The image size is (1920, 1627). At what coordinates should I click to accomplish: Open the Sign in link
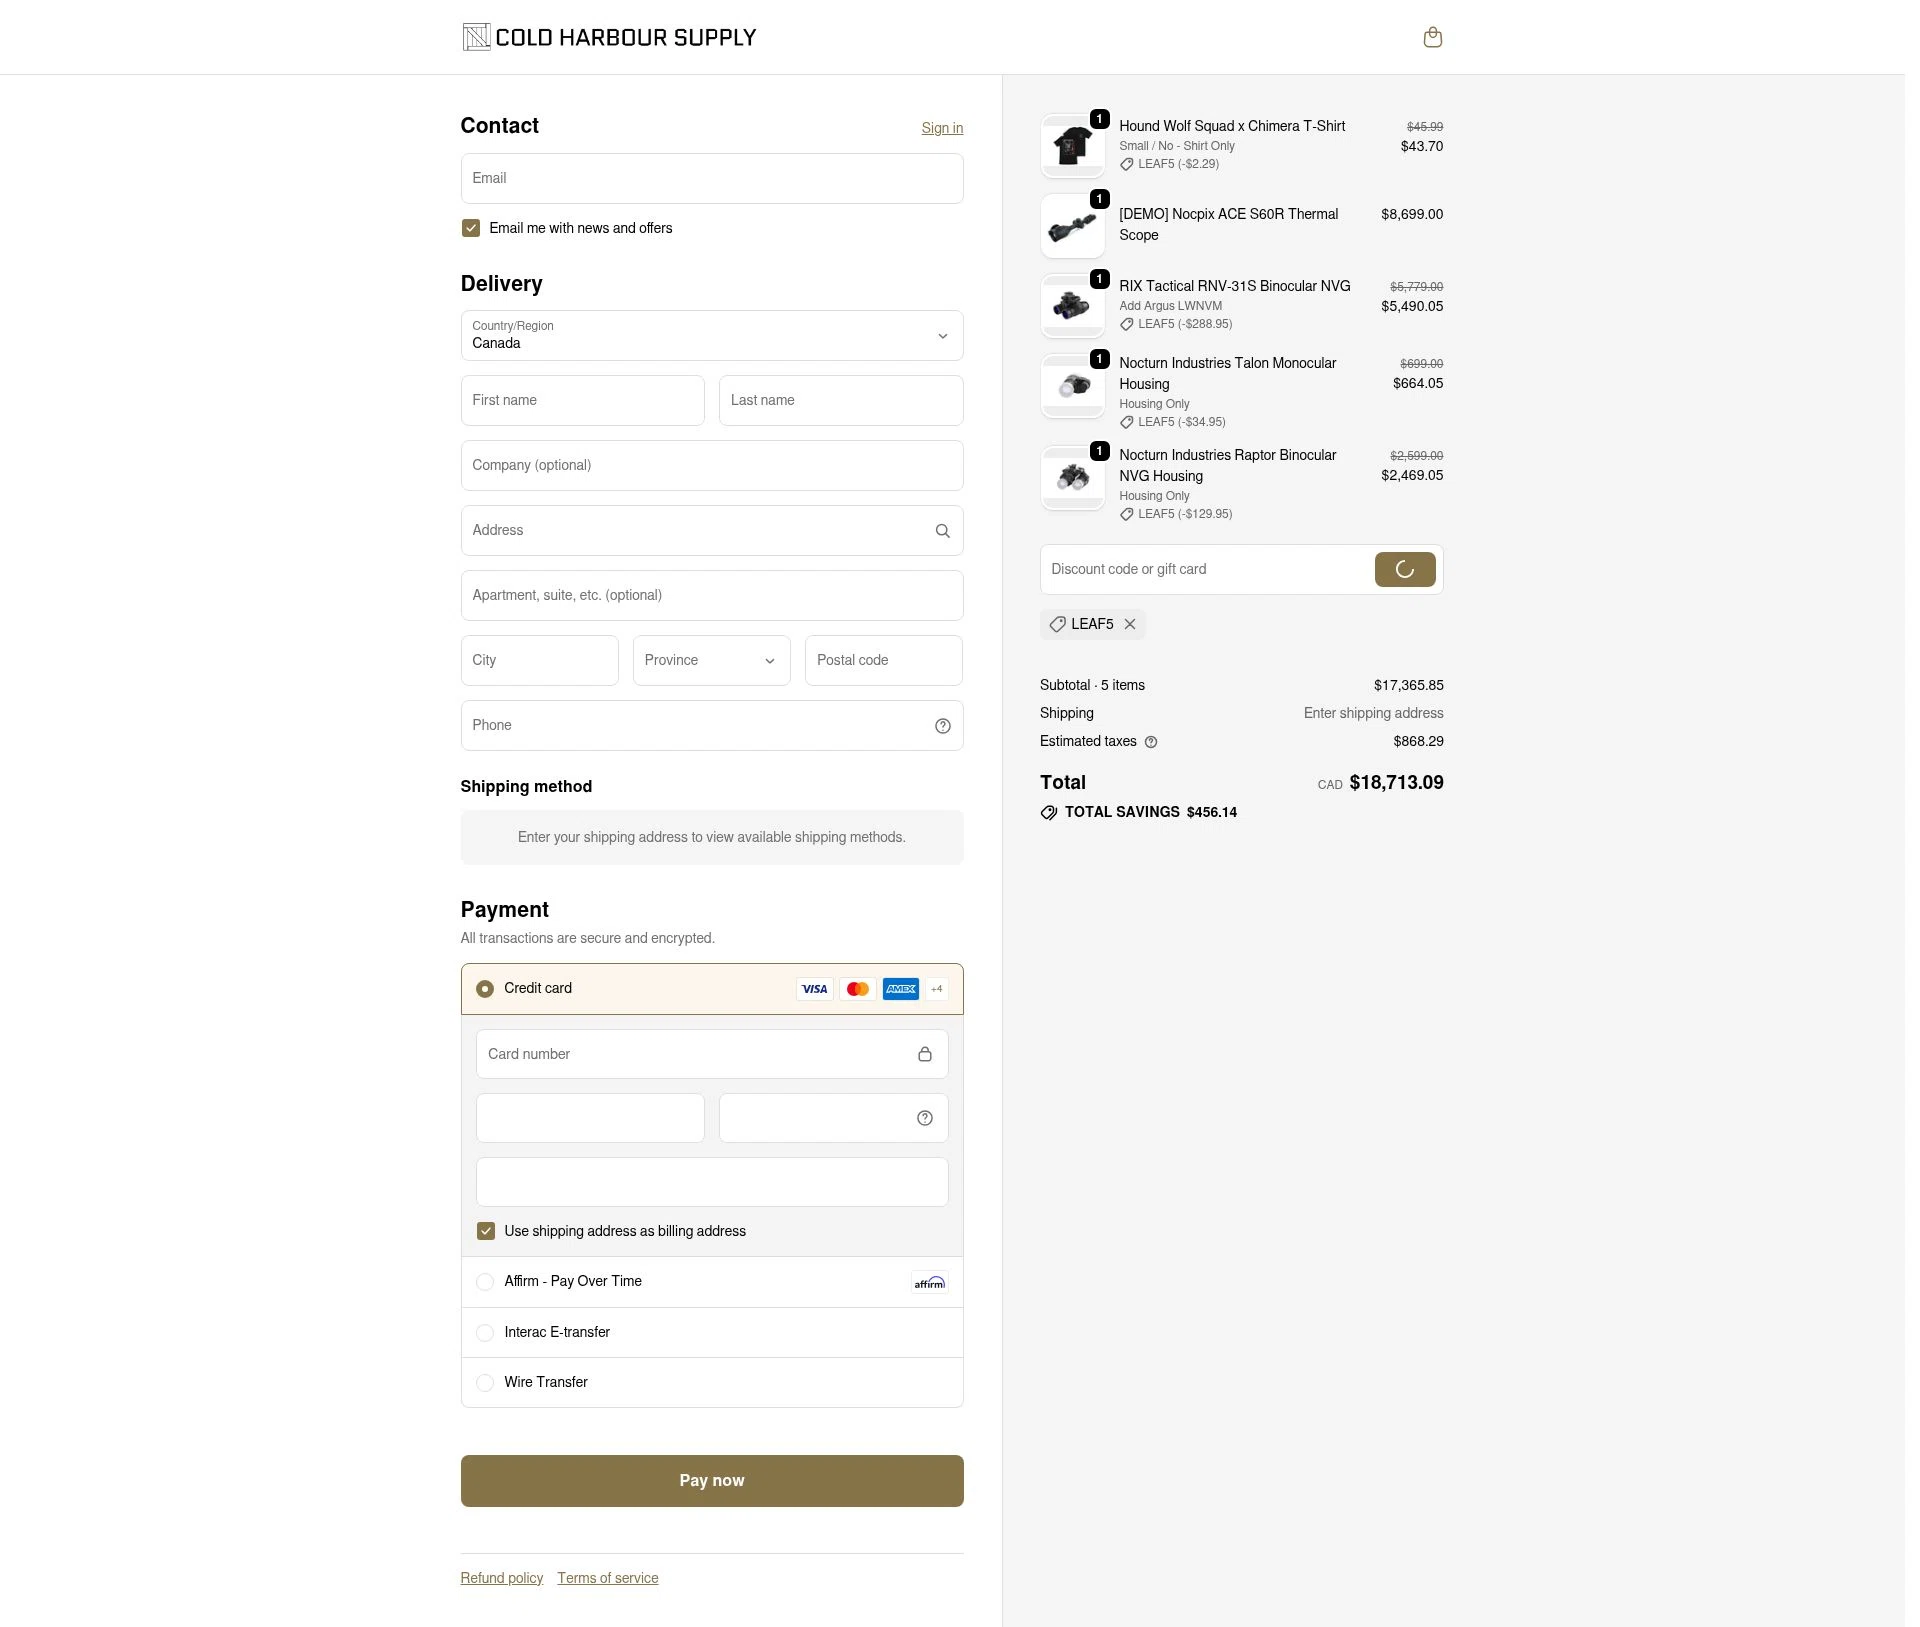tap(942, 128)
